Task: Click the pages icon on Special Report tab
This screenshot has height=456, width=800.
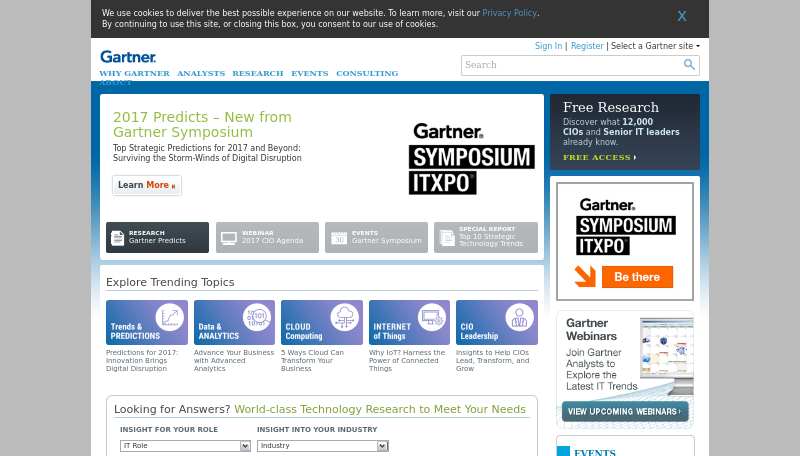Action: tap(447, 238)
